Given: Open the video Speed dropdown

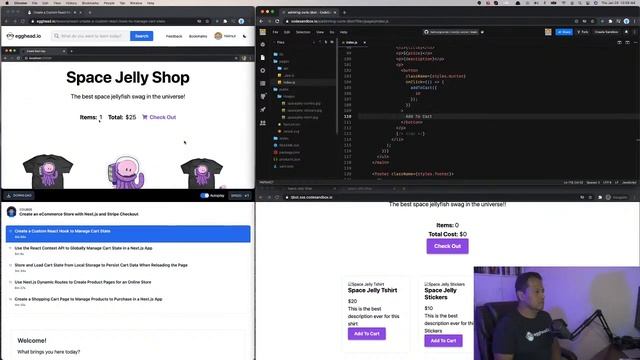Looking at the screenshot, I should [240, 196].
